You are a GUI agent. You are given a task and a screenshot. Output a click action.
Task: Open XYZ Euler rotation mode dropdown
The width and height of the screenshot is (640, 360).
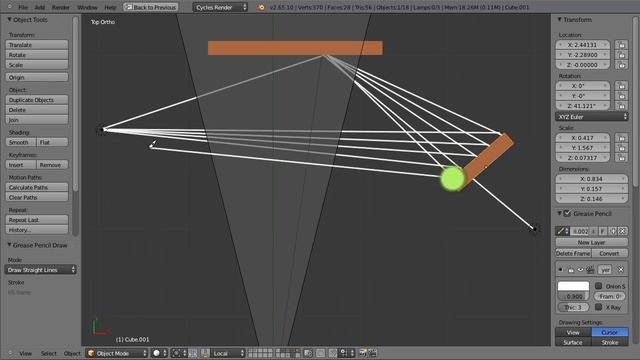tap(591, 117)
